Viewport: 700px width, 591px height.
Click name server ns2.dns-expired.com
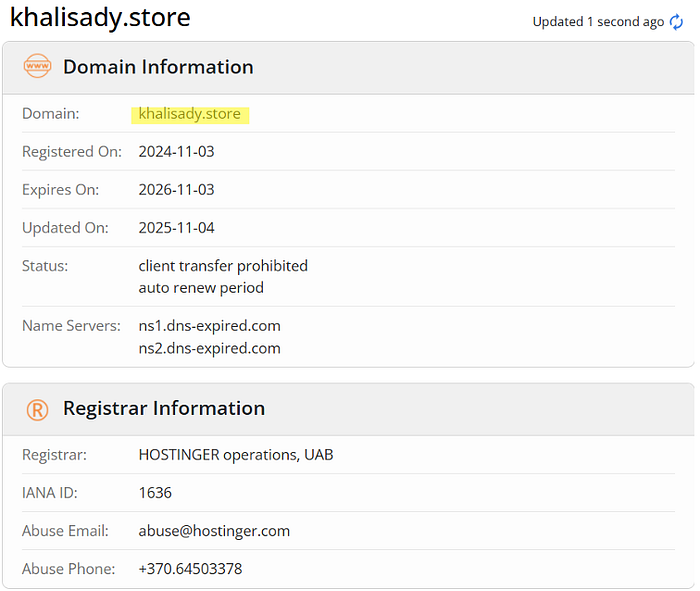coord(209,348)
